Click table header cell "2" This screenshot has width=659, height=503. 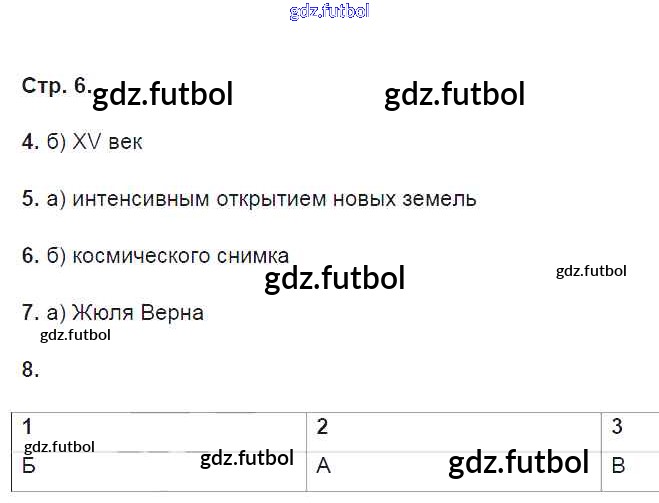(322, 427)
